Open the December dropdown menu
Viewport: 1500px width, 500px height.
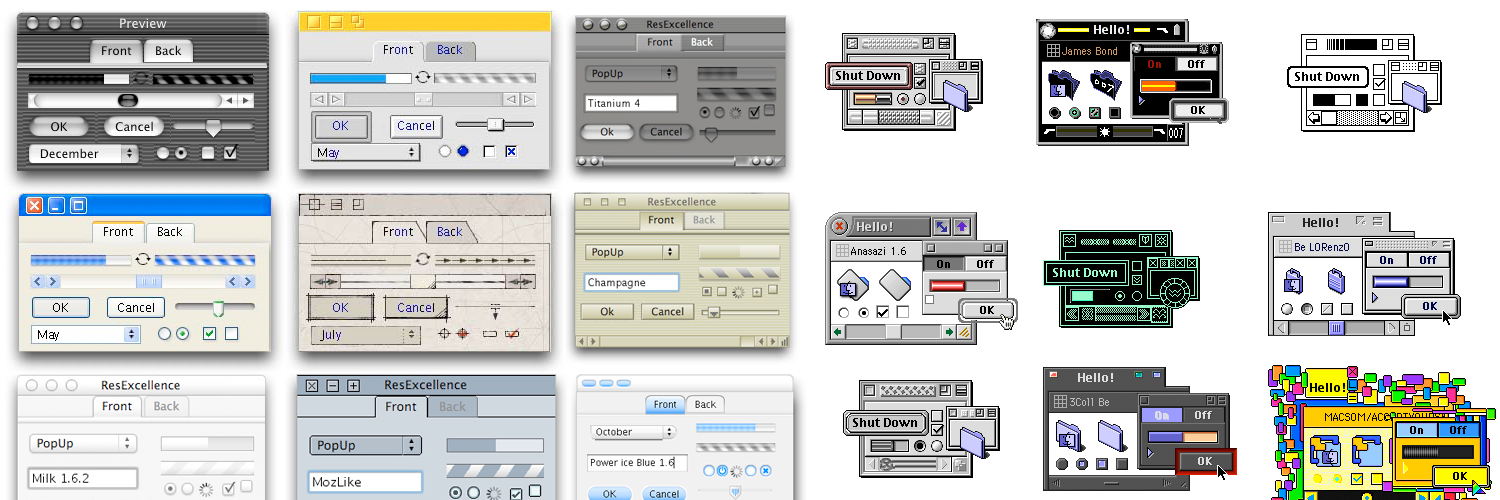84,154
